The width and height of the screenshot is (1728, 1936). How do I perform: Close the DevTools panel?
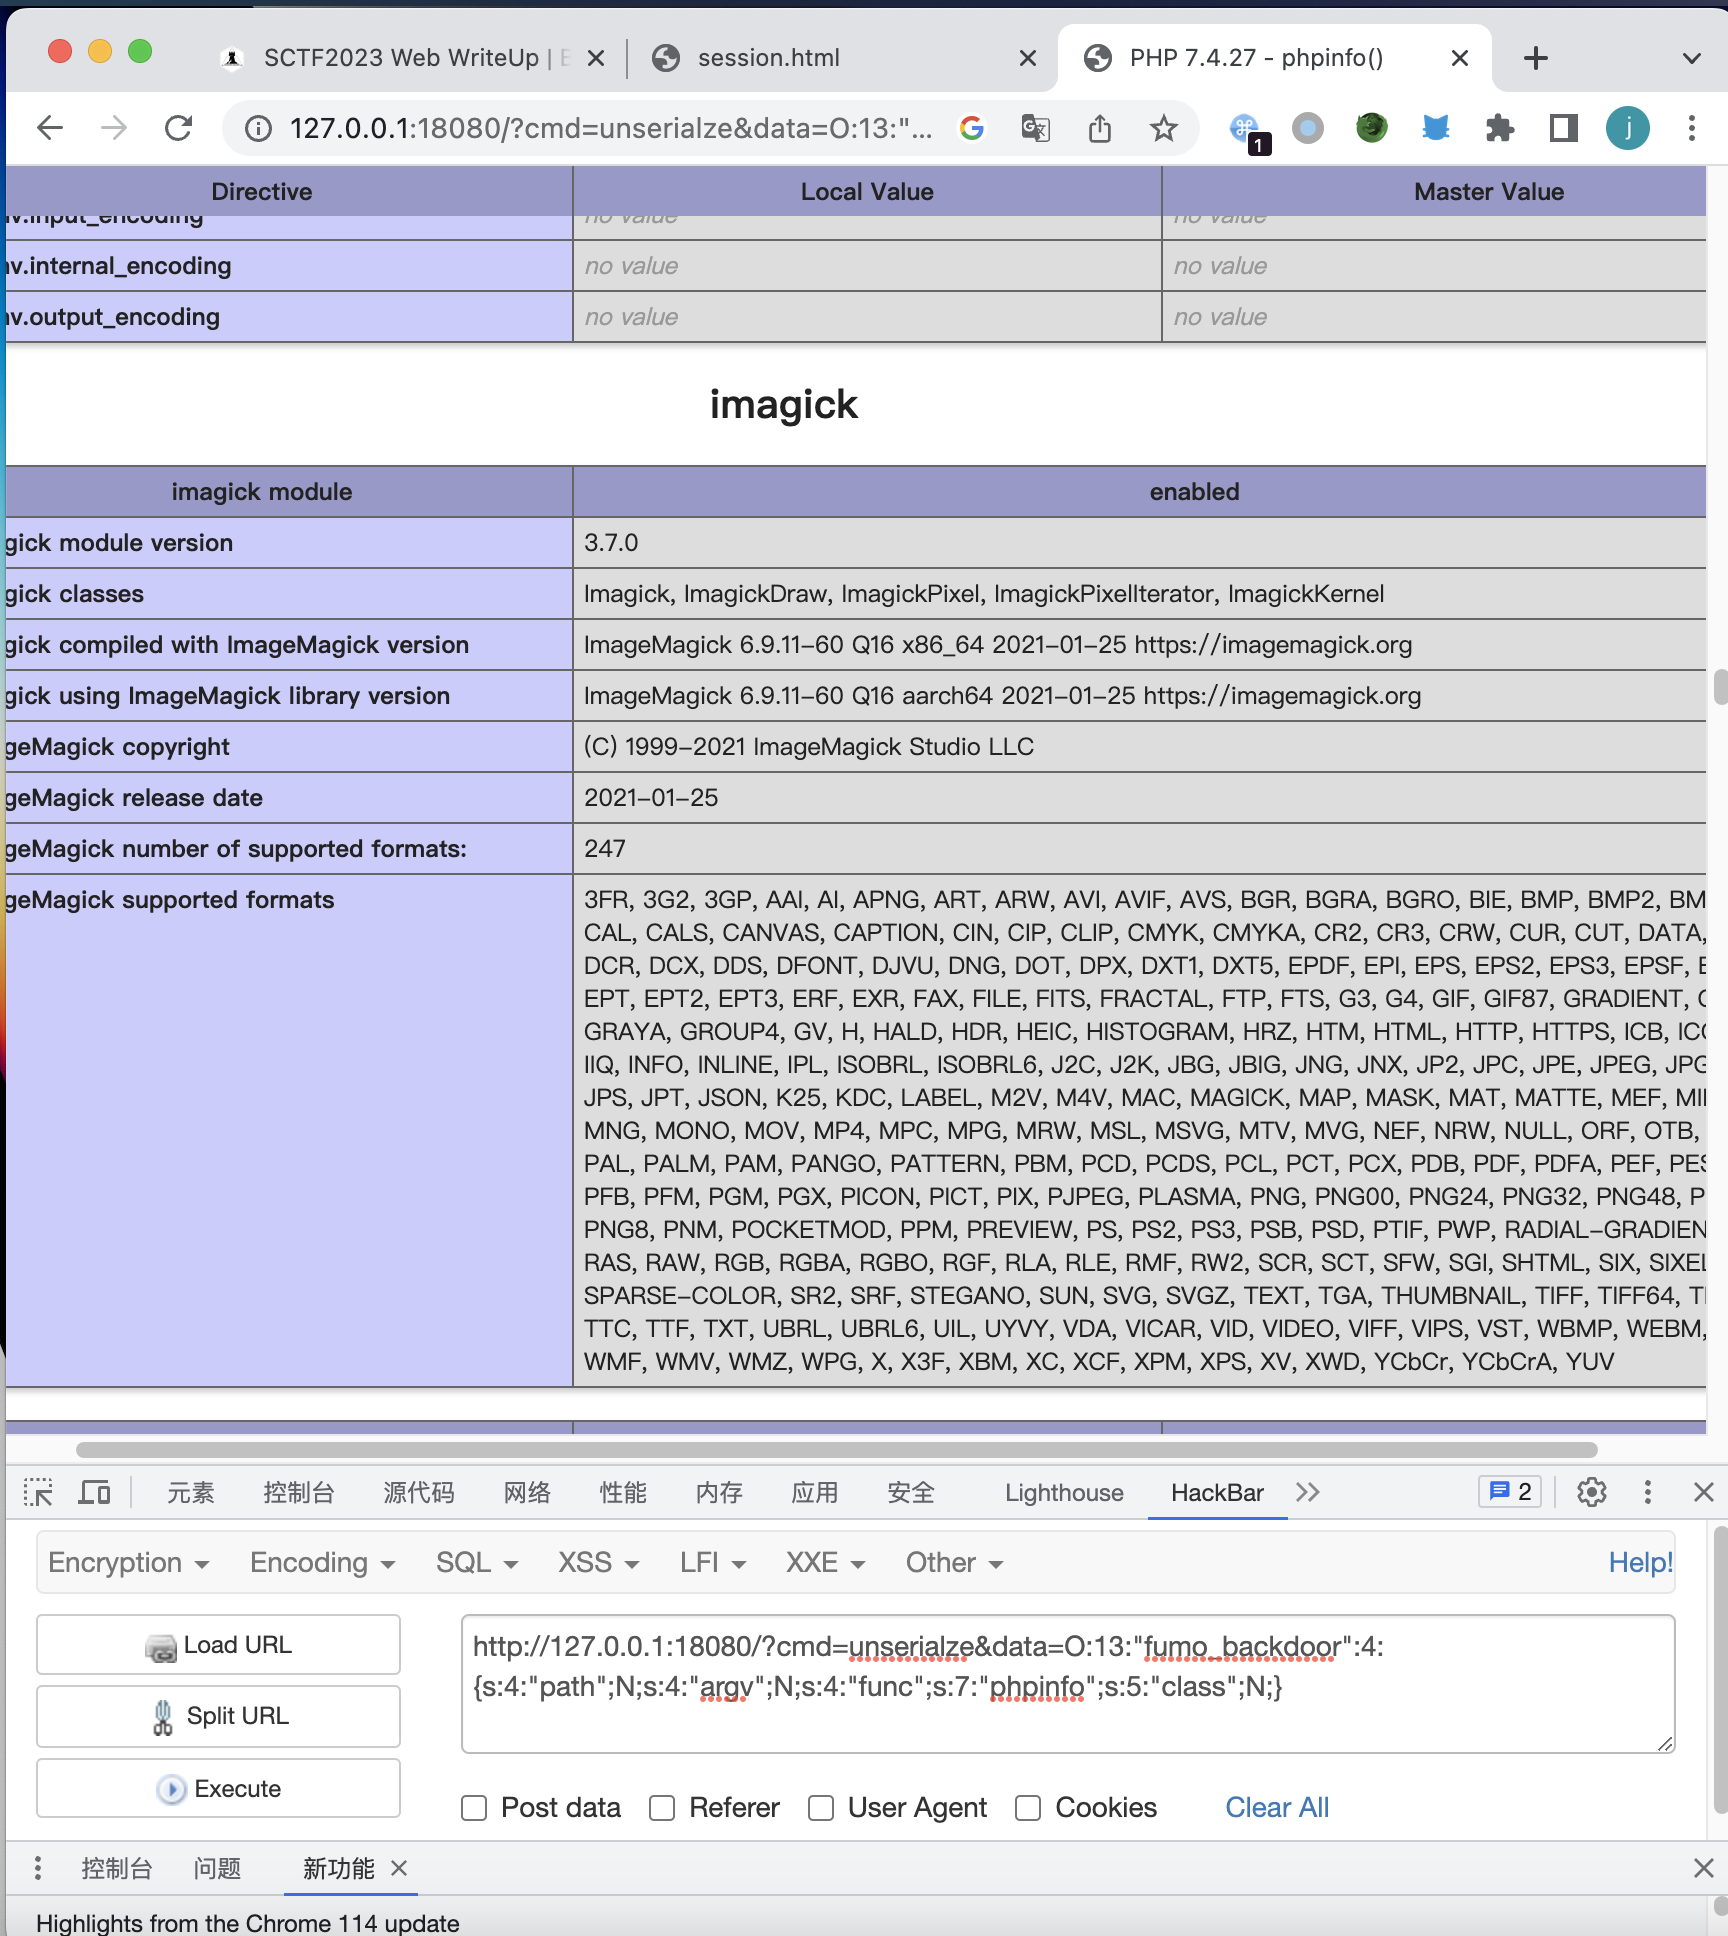pyautogui.click(x=1704, y=1493)
